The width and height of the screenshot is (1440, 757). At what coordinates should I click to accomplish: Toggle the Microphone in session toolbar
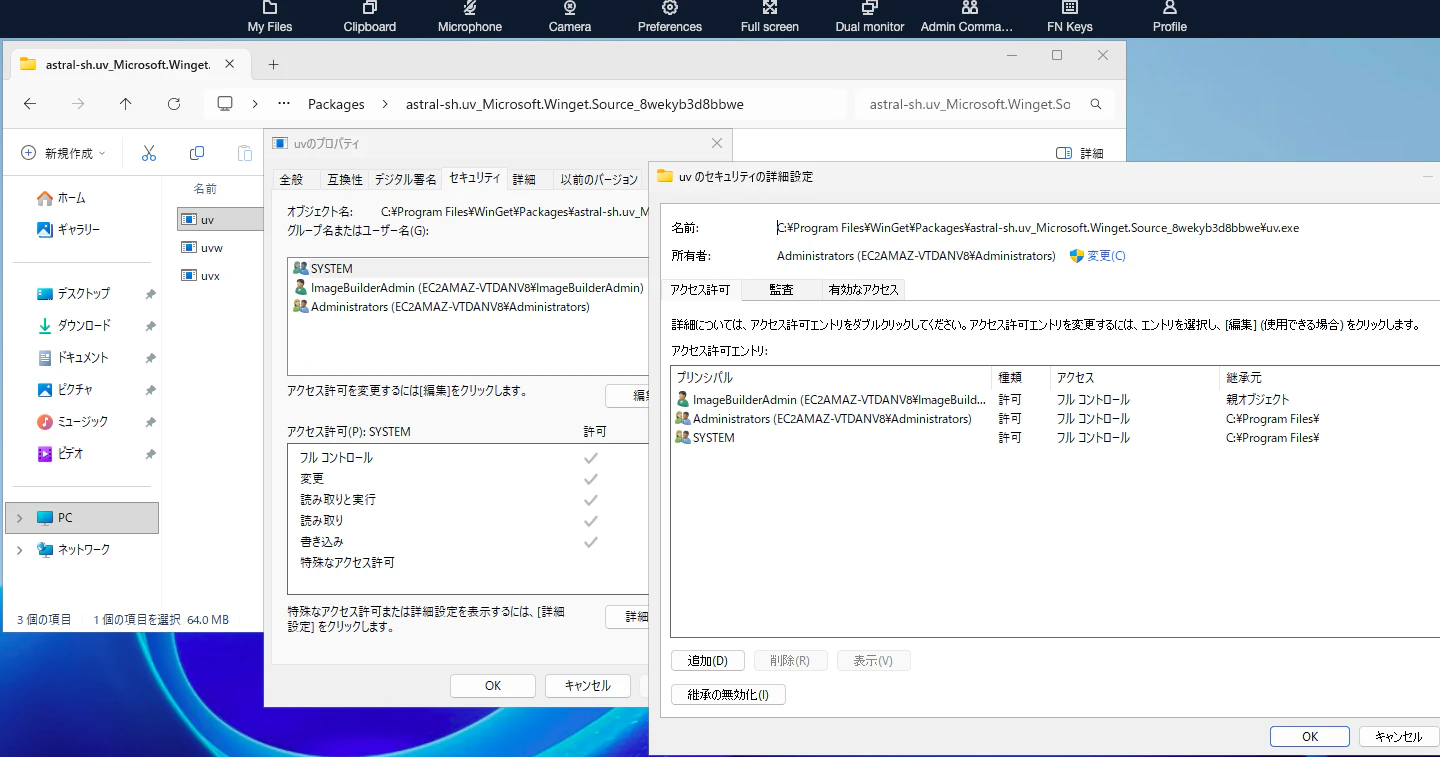(470, 17)
